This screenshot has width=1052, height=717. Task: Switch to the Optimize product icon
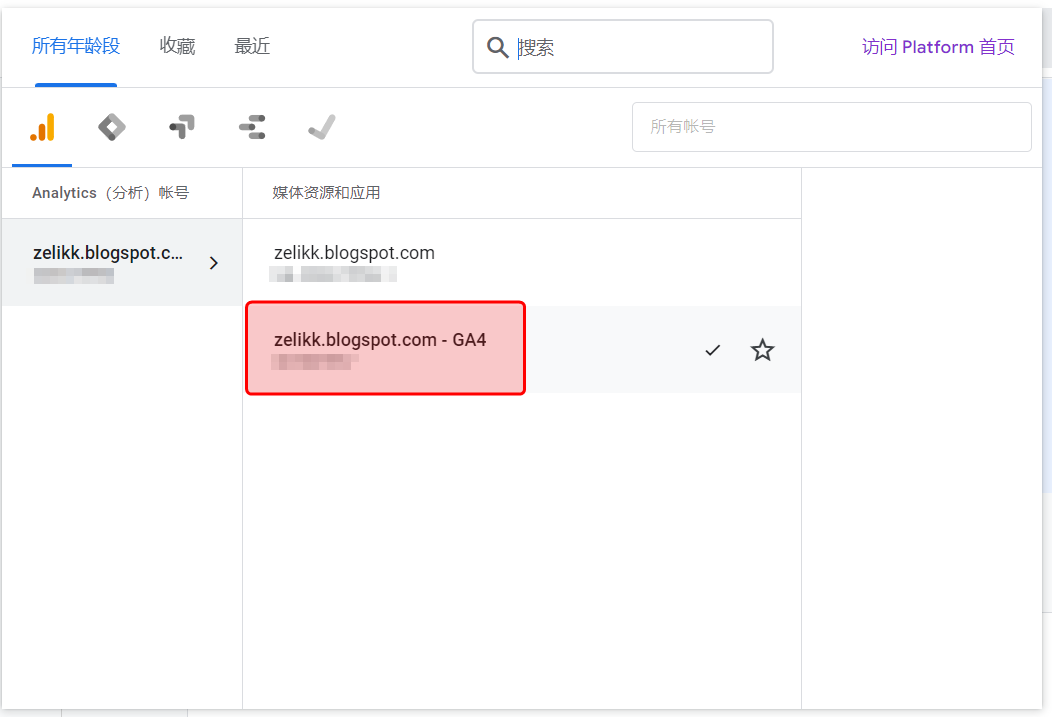182,127
